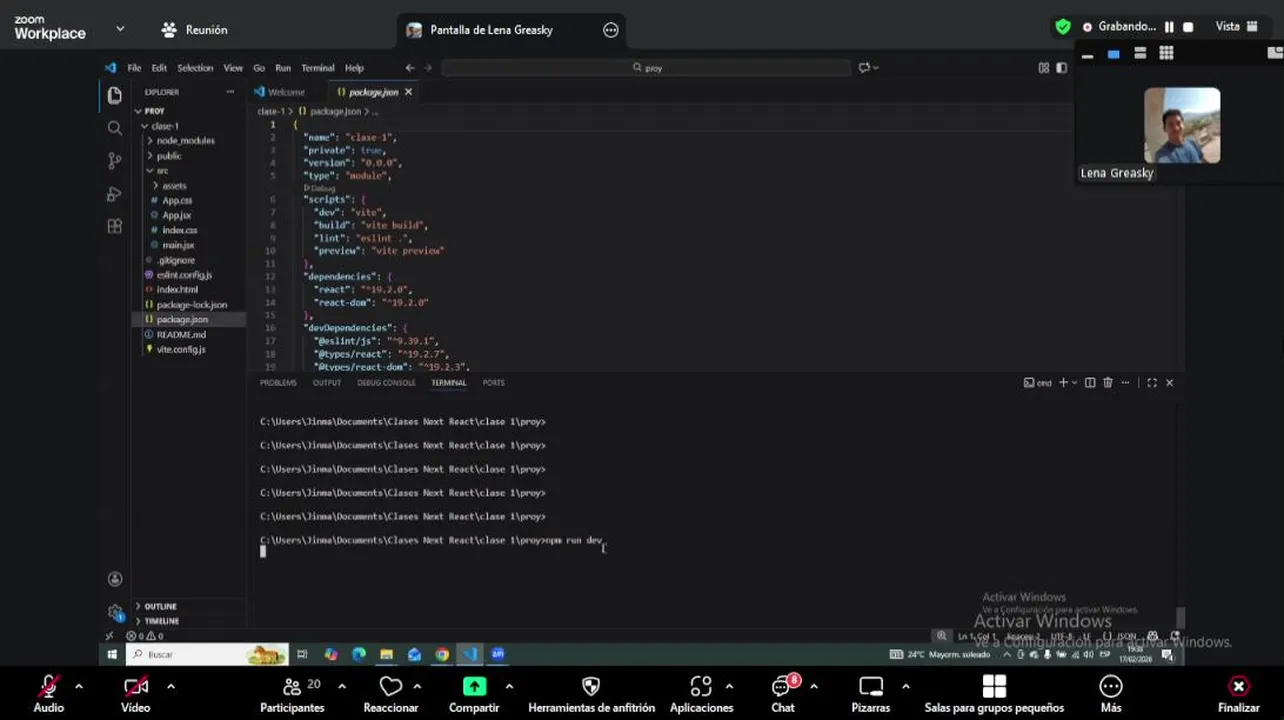The width and height of the screenshot is (1284, 720).
Task: Pause the Zoom recording
Action: pos(1169,27)
